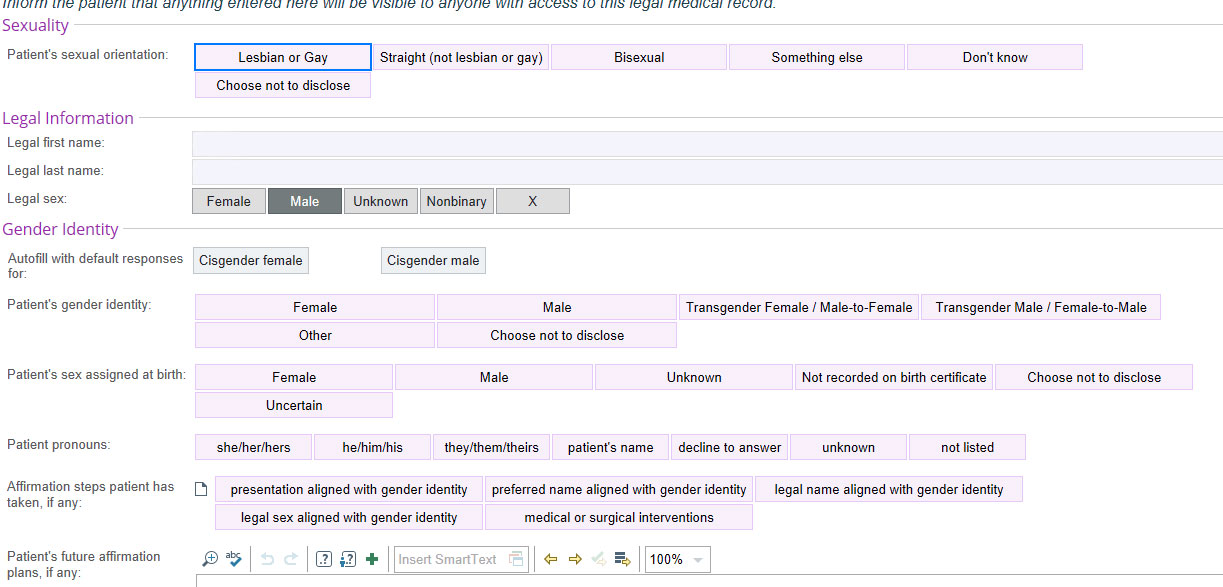Image resolution: width=1223 pixels, height=587 pixels.
Task: Click the zoom magnifier icon in editor toolbar
Action: click(x=210, y=559)
